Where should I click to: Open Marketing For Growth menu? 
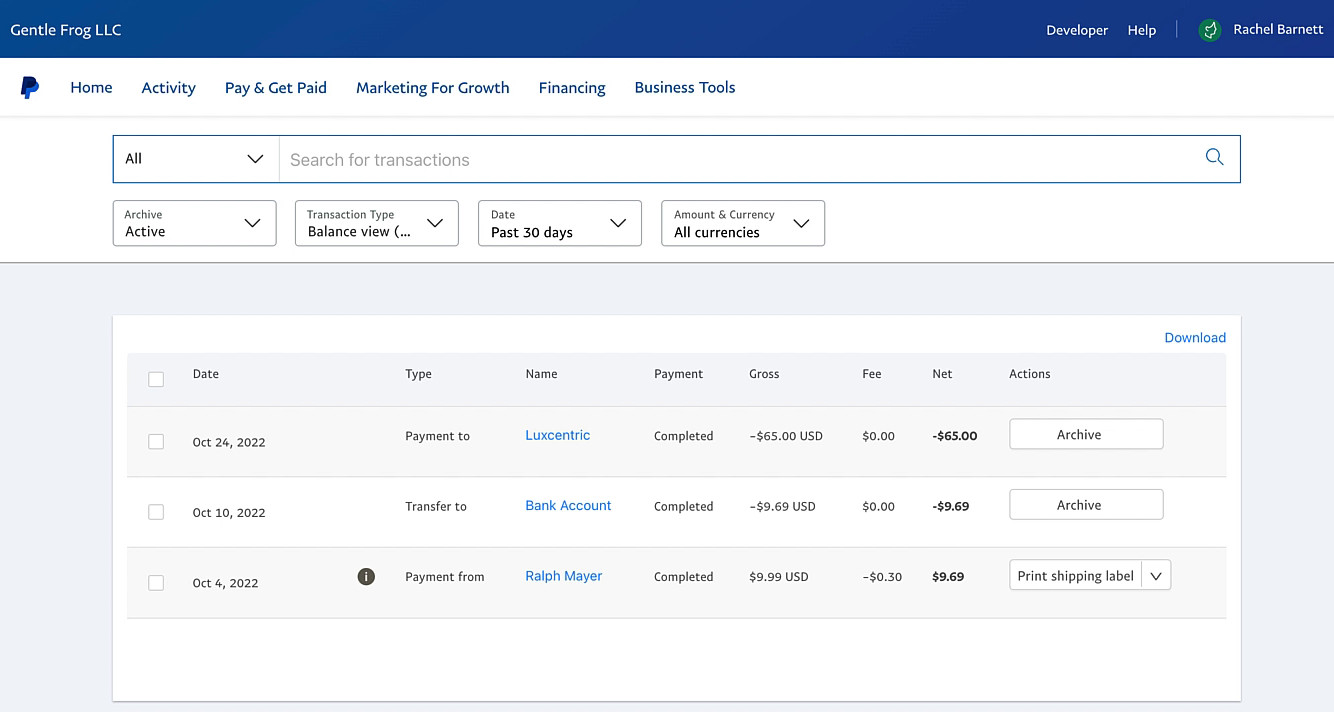(x=433, y=88)
